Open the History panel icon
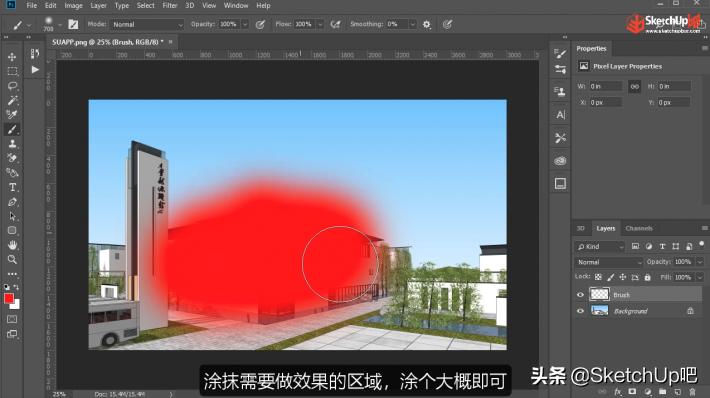The width and height of the screenshot is (710, 398). click(35, 54)
